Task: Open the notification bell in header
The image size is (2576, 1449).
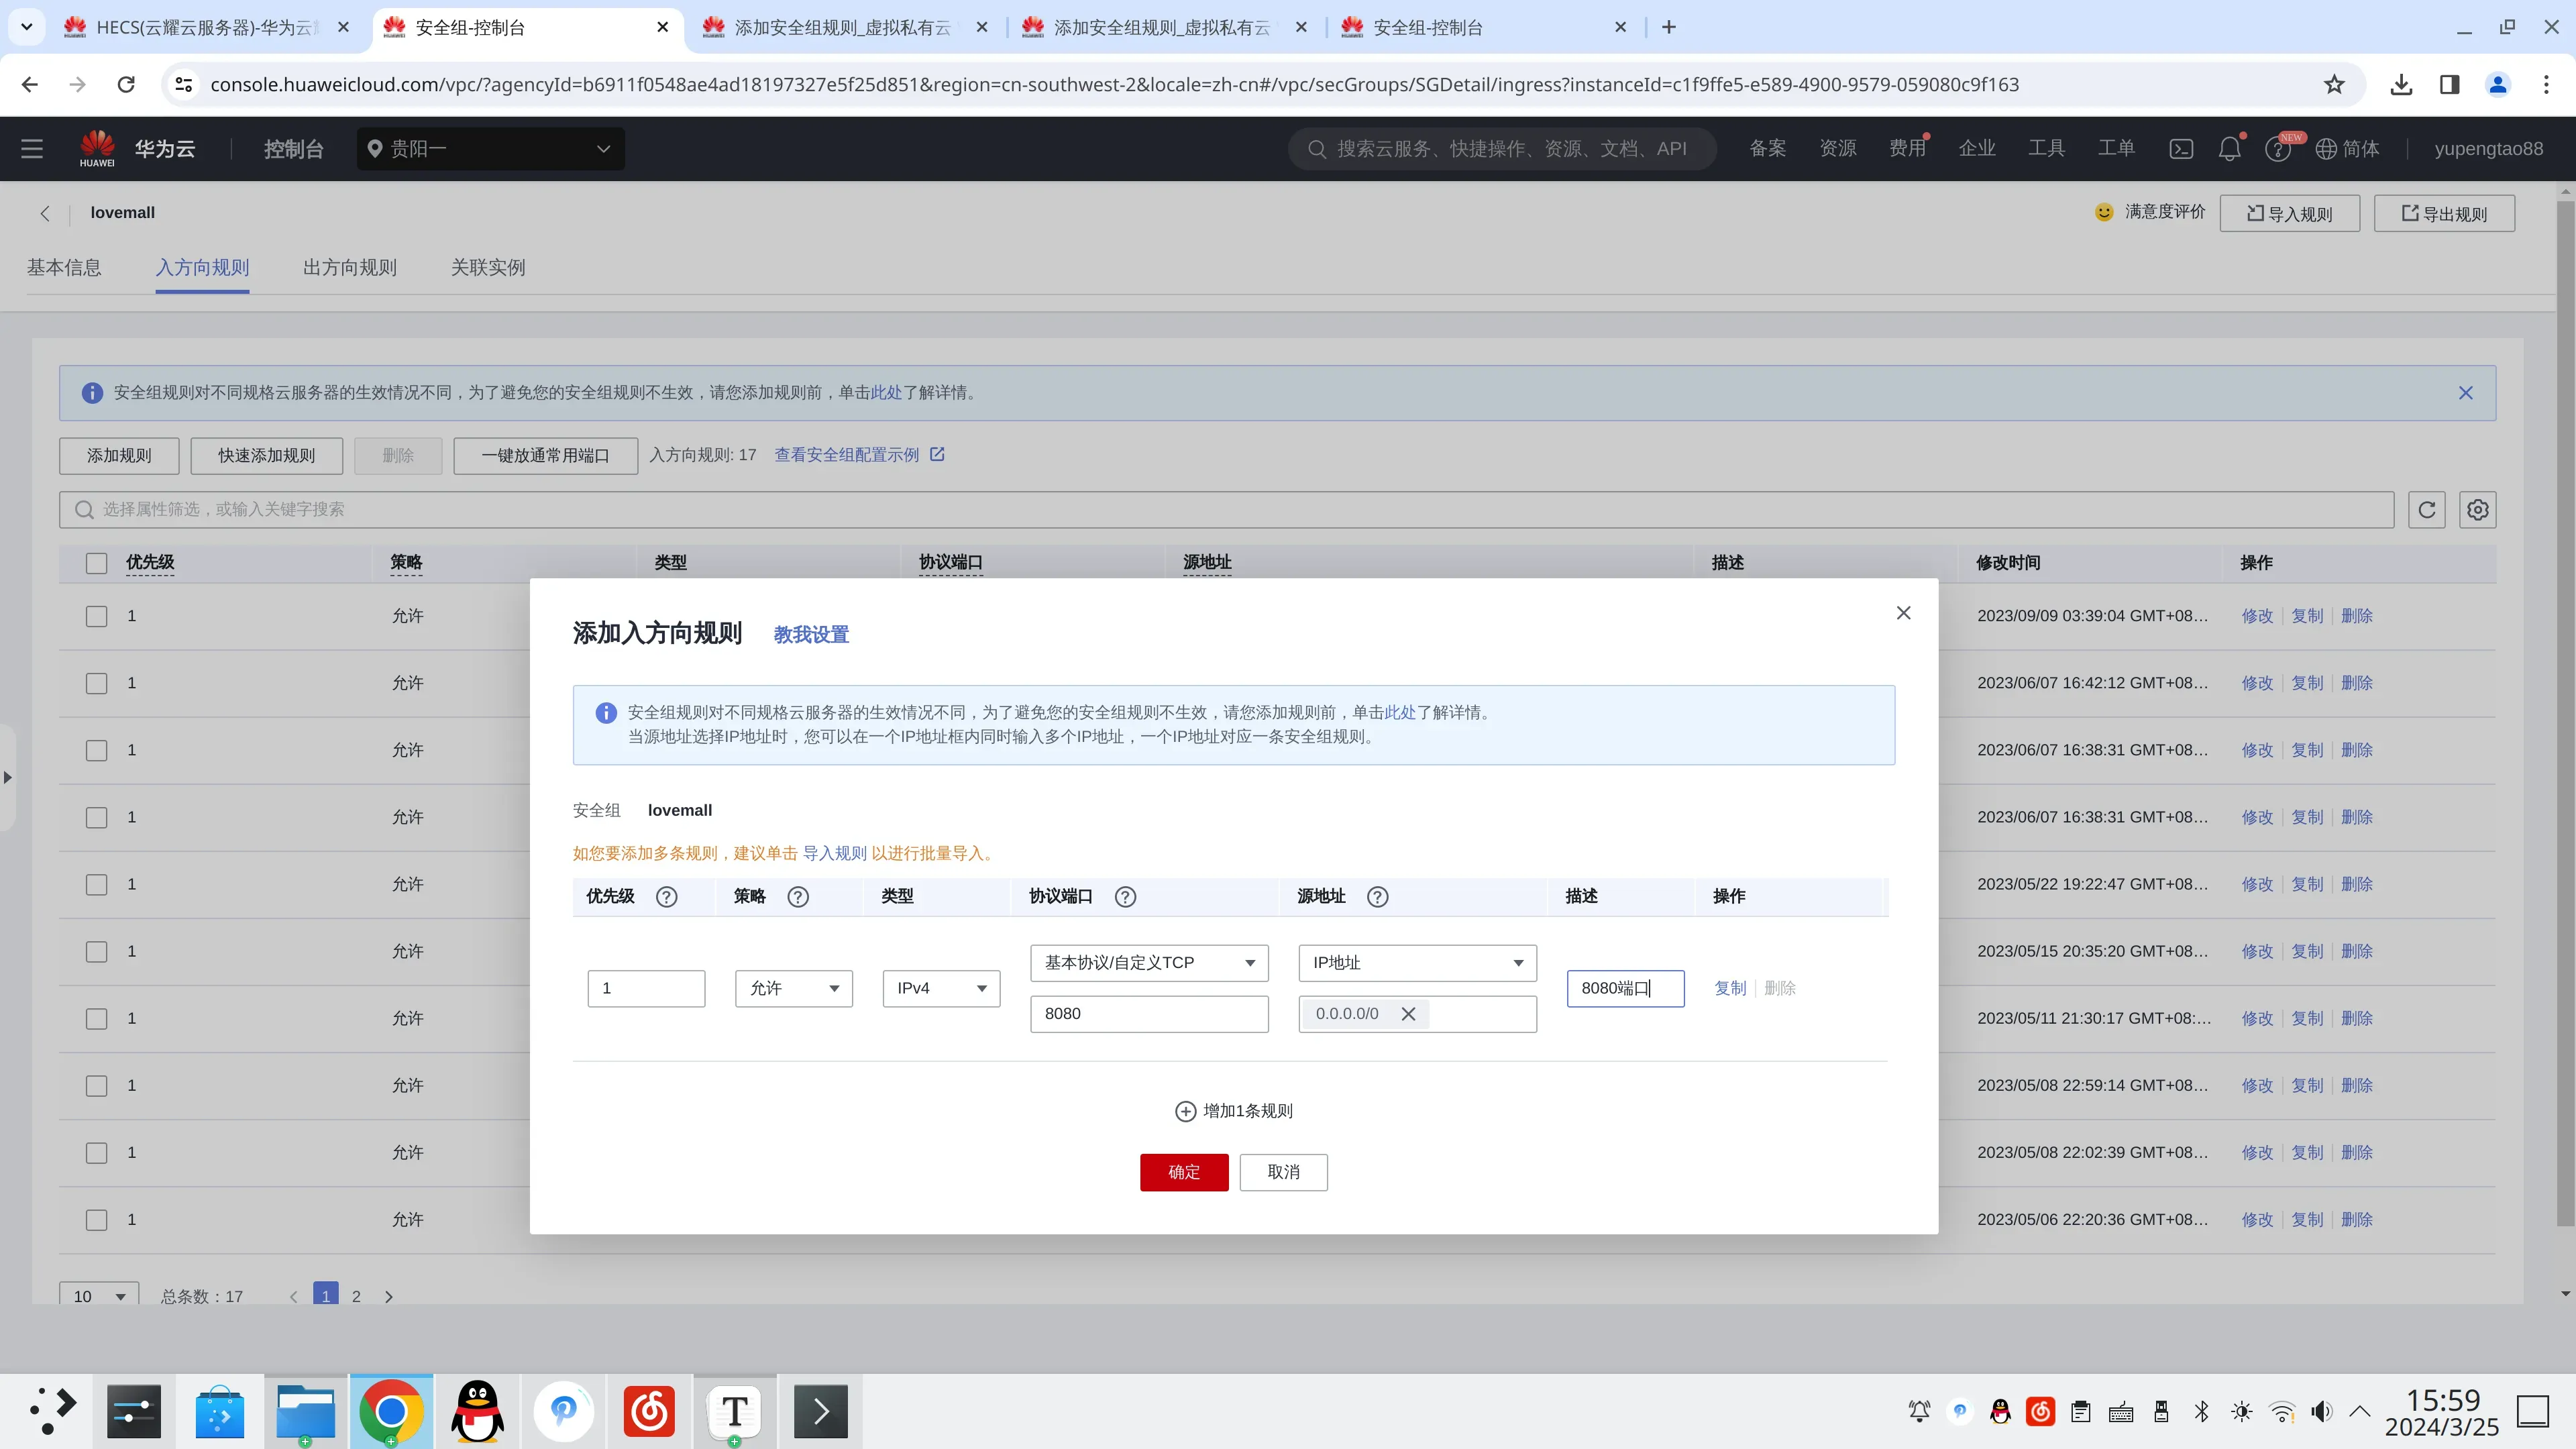Action: (x=2229, y=149)
